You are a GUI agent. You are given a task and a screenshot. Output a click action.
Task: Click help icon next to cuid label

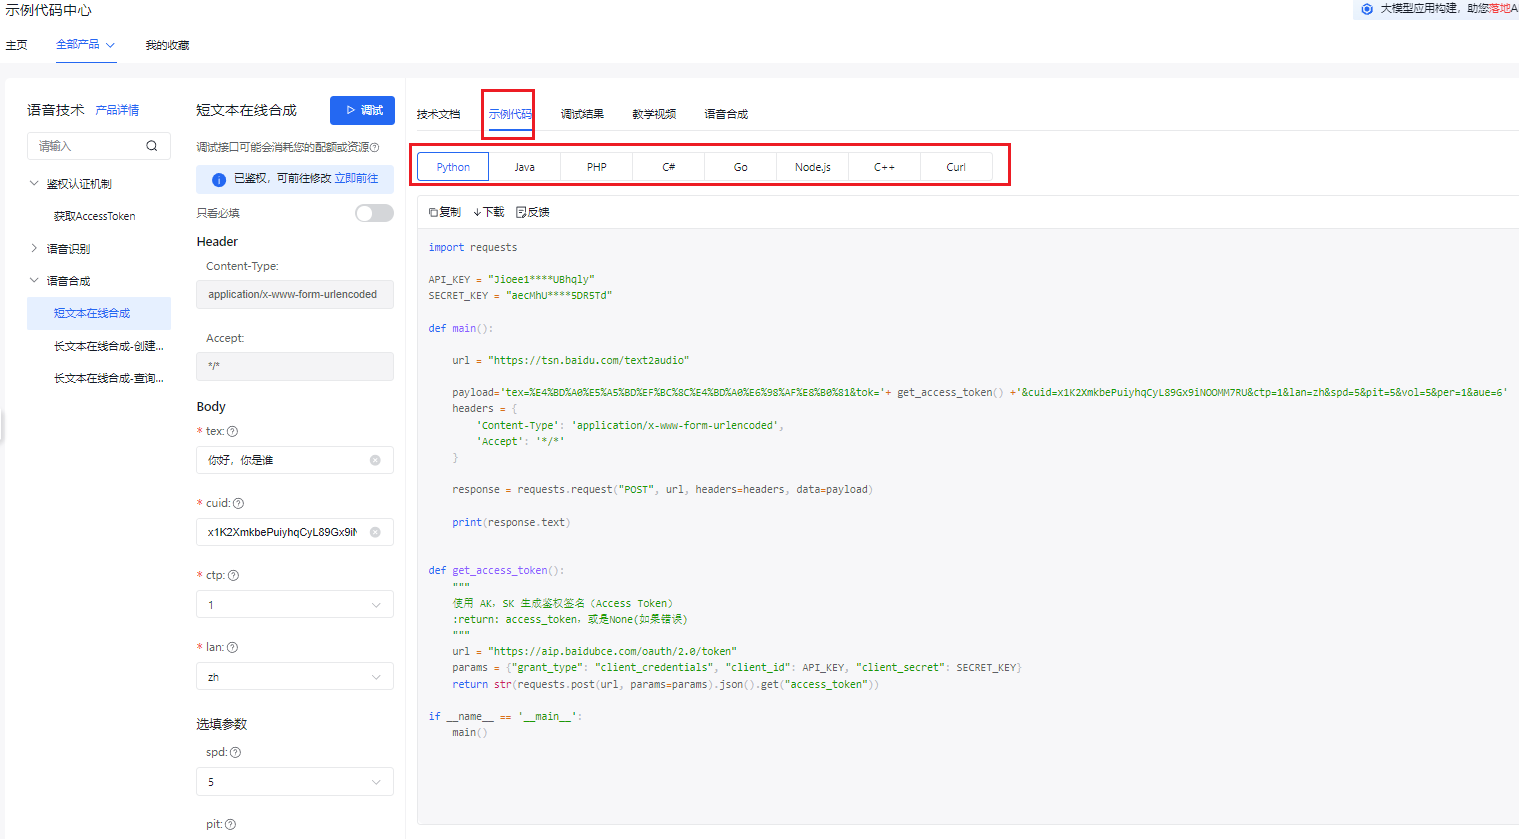point(238,504)
